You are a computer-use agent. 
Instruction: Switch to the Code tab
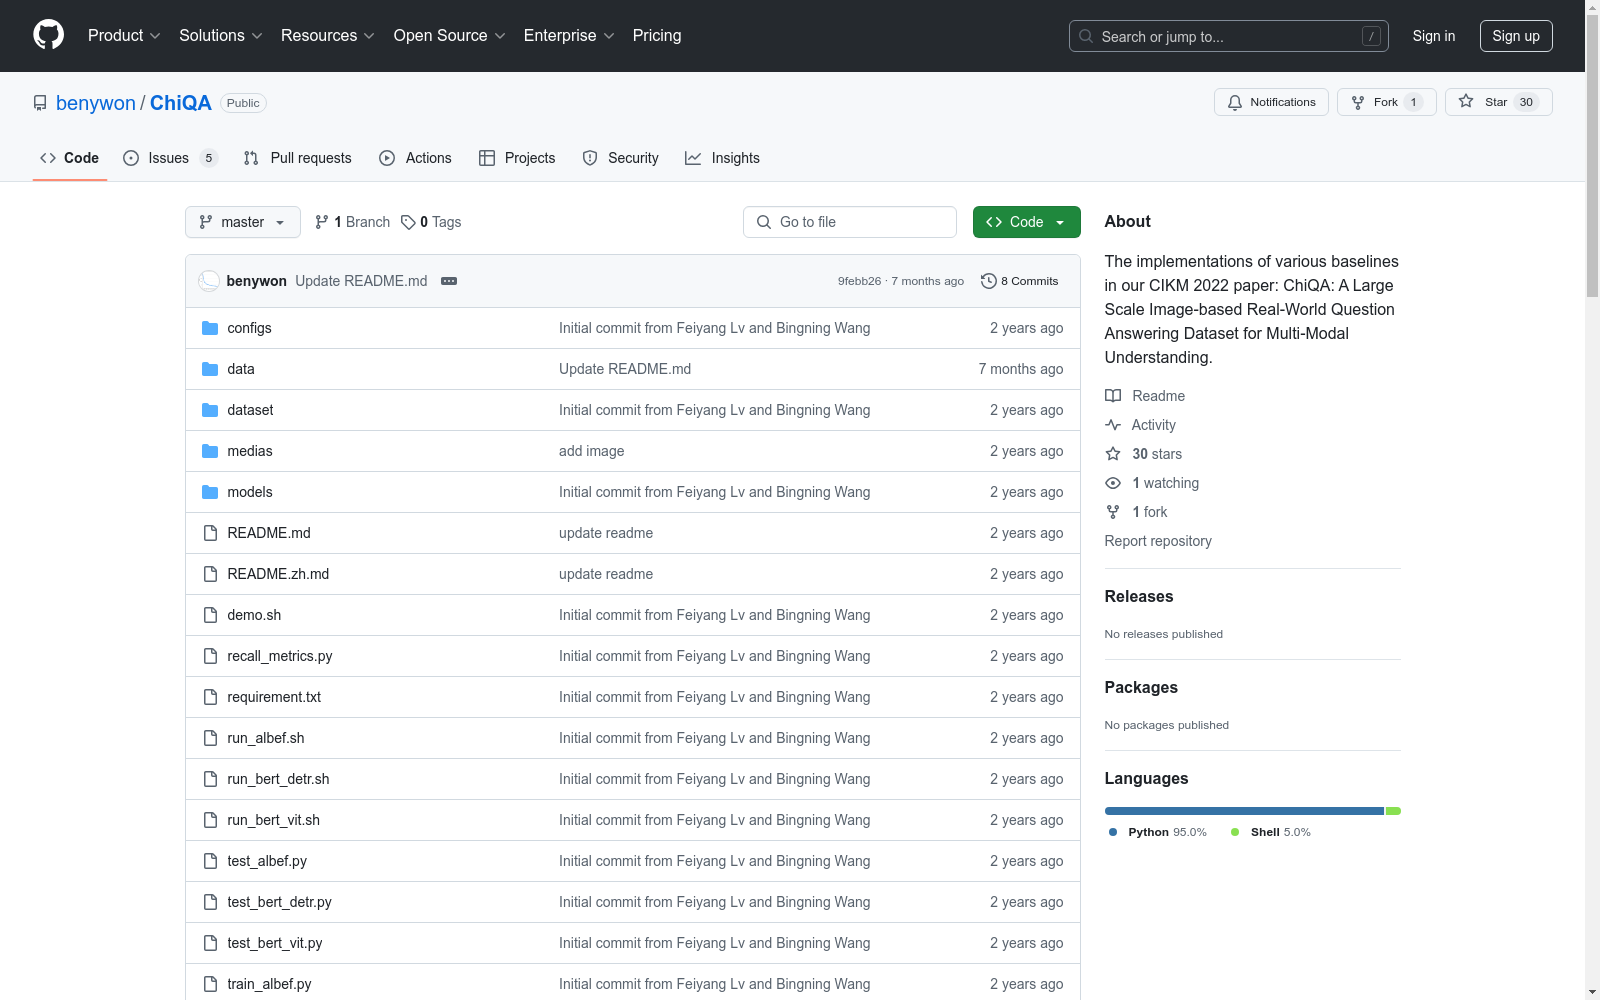[70, 158]
